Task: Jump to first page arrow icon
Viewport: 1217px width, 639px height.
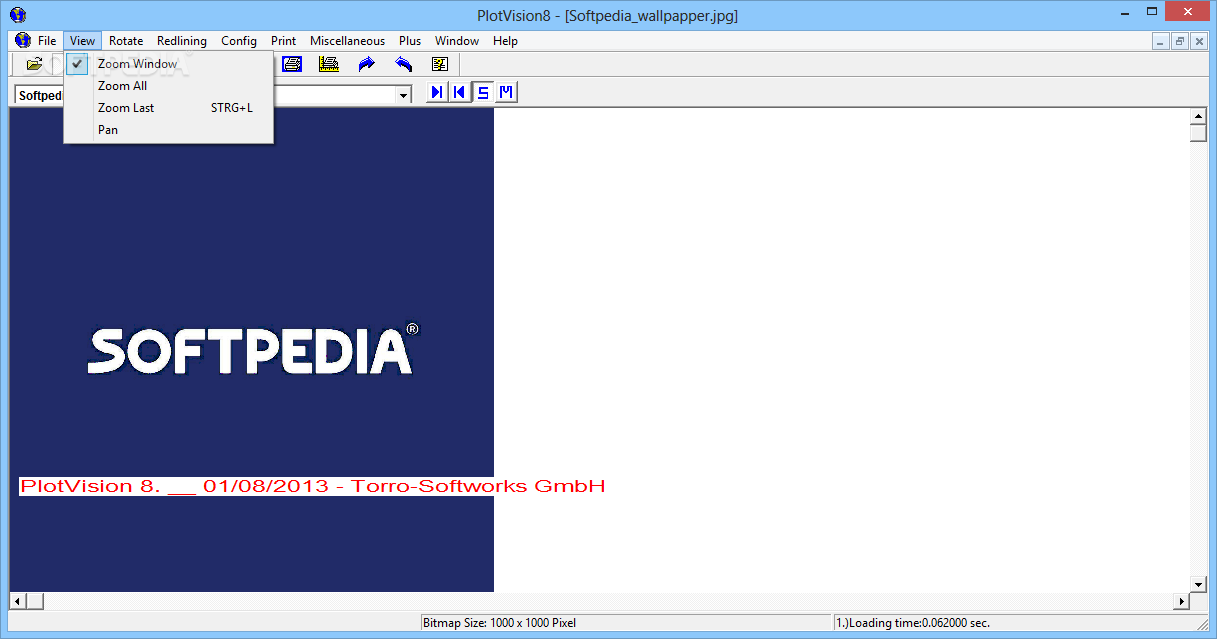Action: coord(459,93)
